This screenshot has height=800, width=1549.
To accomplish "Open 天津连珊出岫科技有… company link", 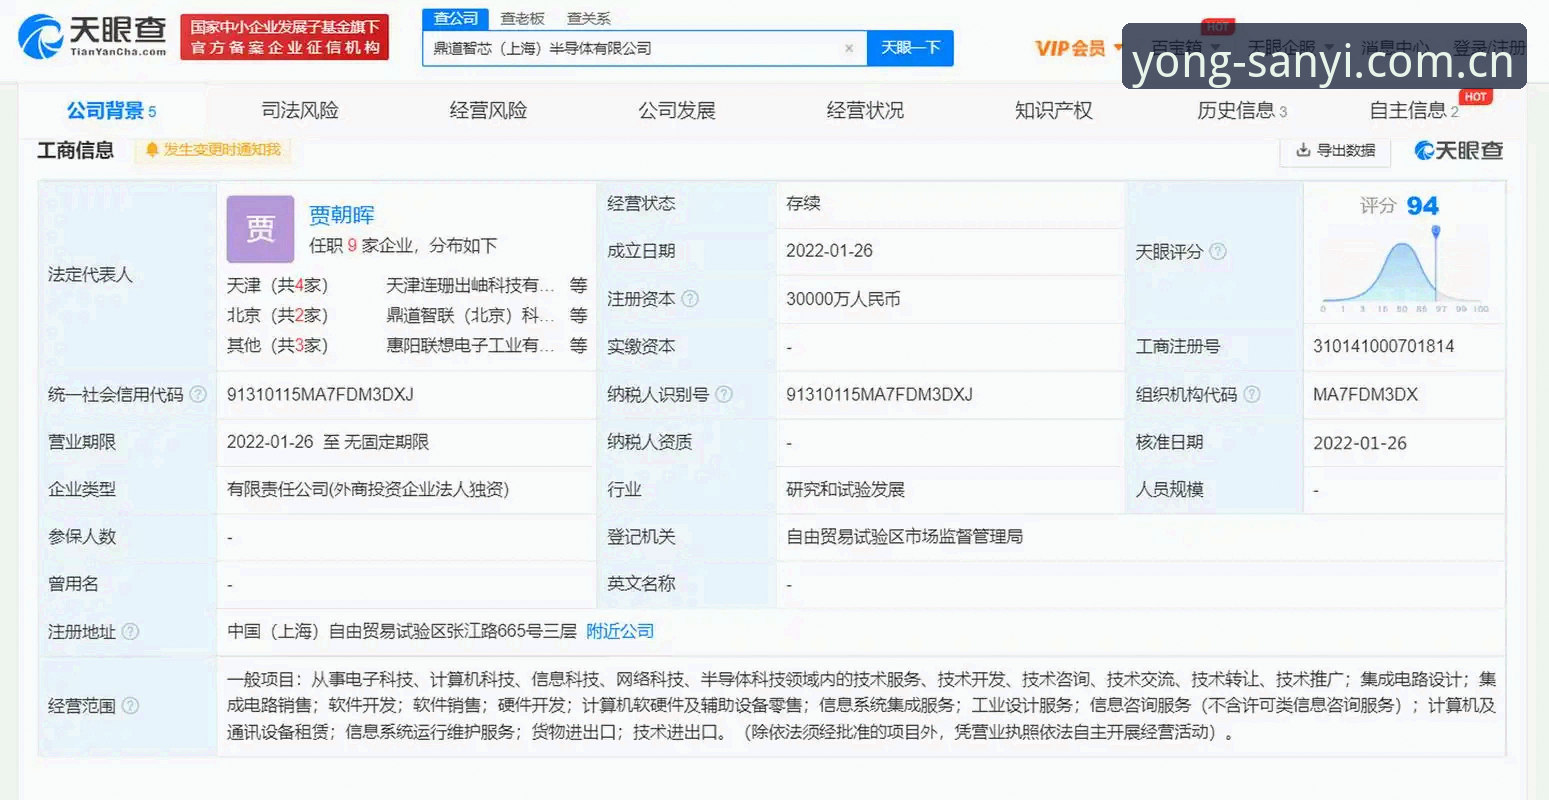I will tap(470, 285).
